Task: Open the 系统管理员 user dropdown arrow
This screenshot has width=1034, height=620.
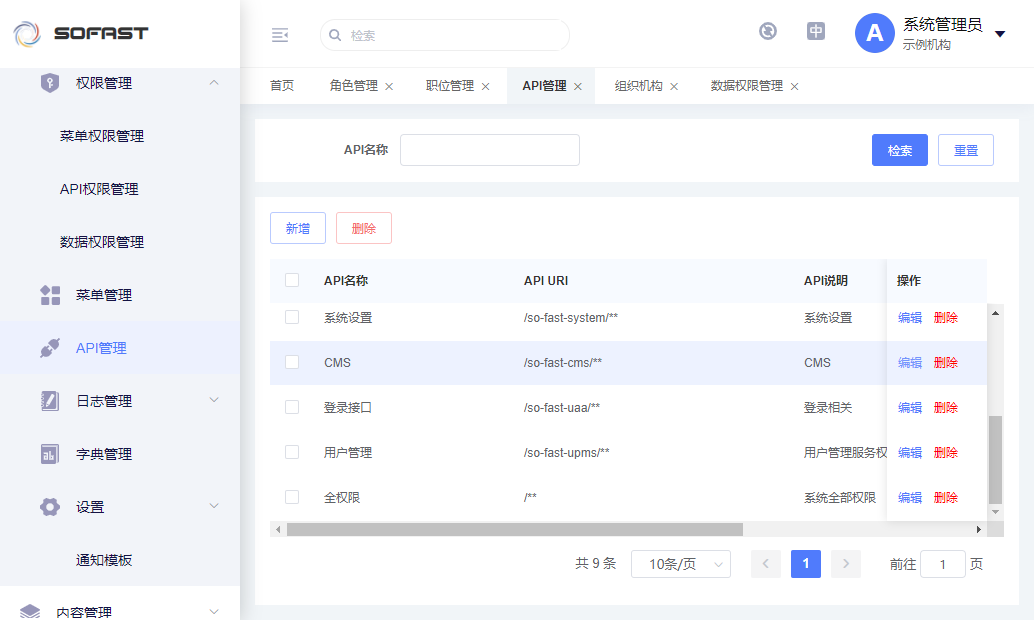Action: click(1000, 34)
